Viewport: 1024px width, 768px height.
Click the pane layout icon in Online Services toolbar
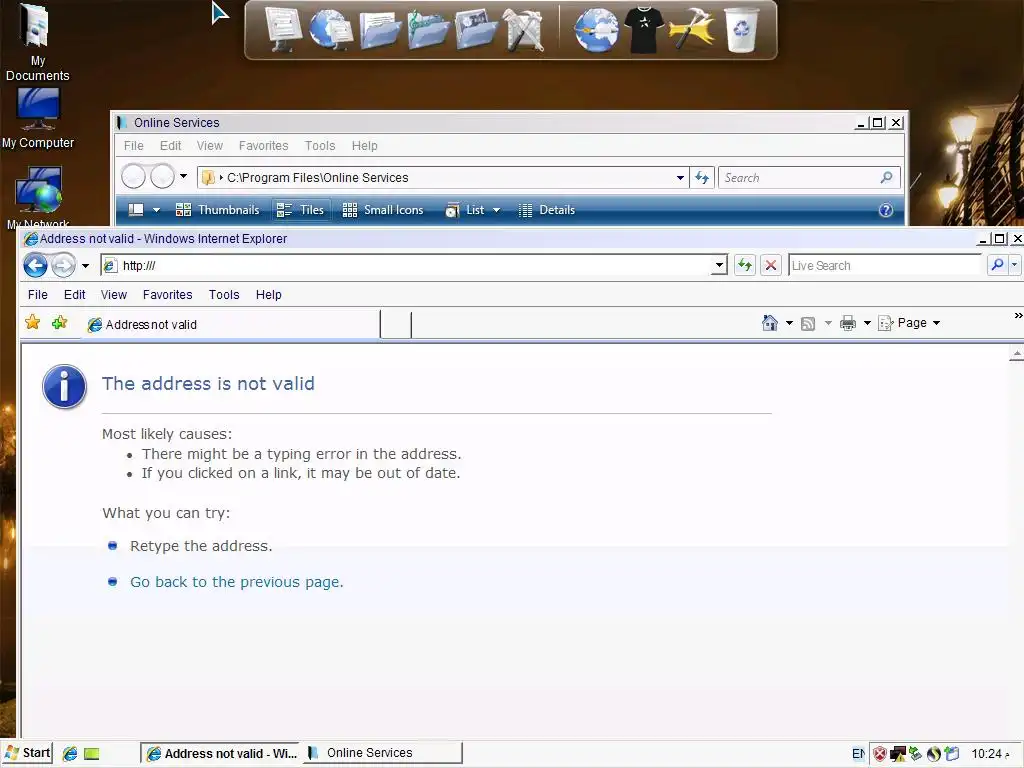click(136, 210)
